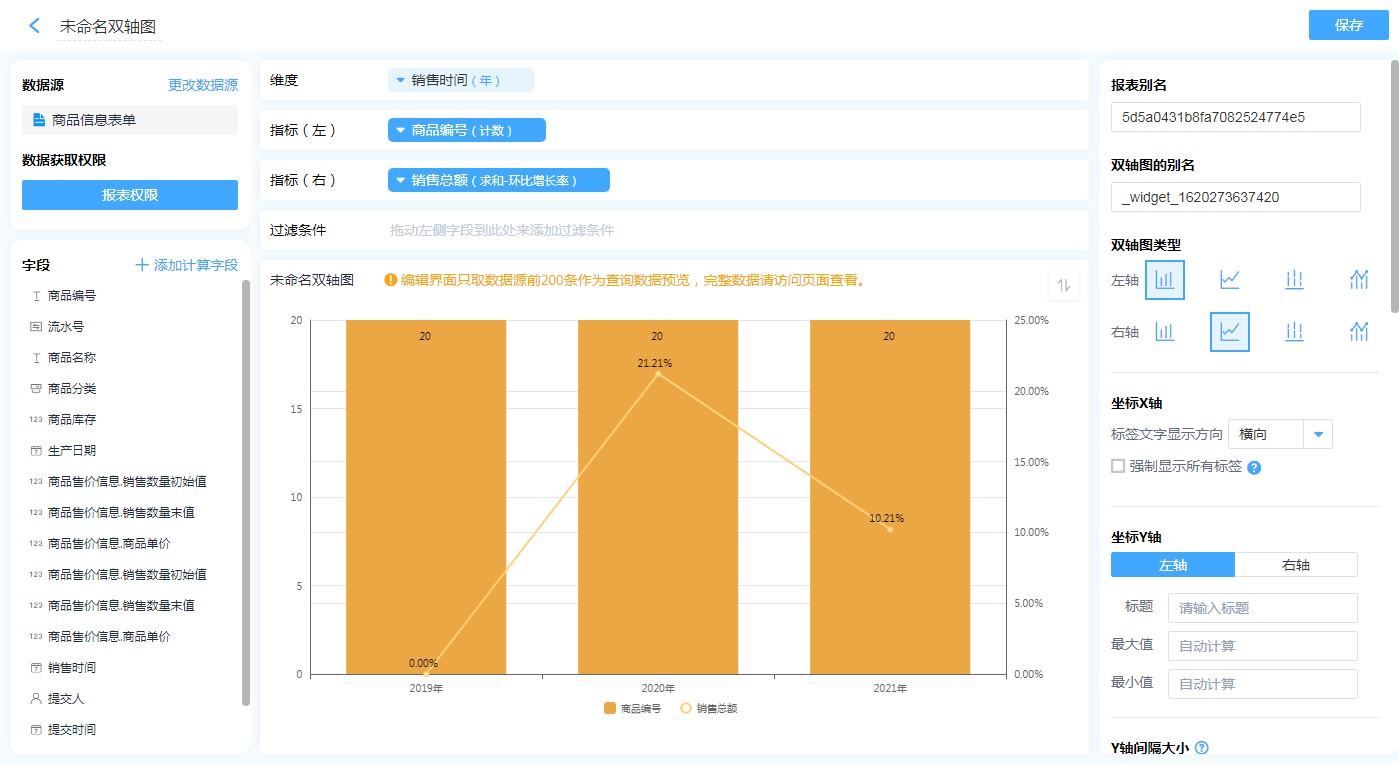Click the back arrow beside 未命名双轴图
Screen dimensions: 1399x764
click(35, 26)
